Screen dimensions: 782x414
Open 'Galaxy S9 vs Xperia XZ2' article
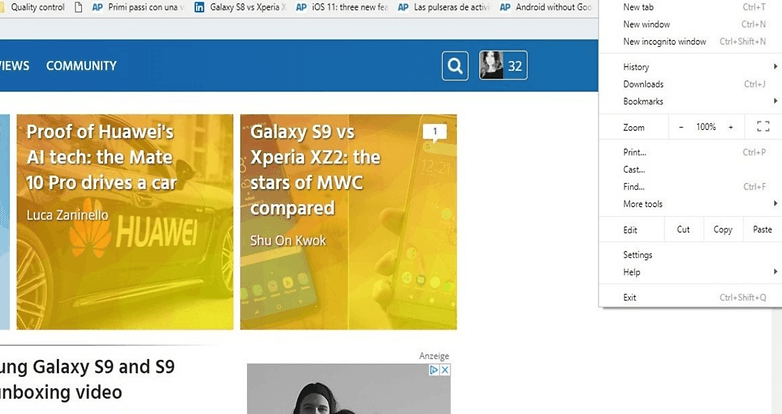point(348,222)
